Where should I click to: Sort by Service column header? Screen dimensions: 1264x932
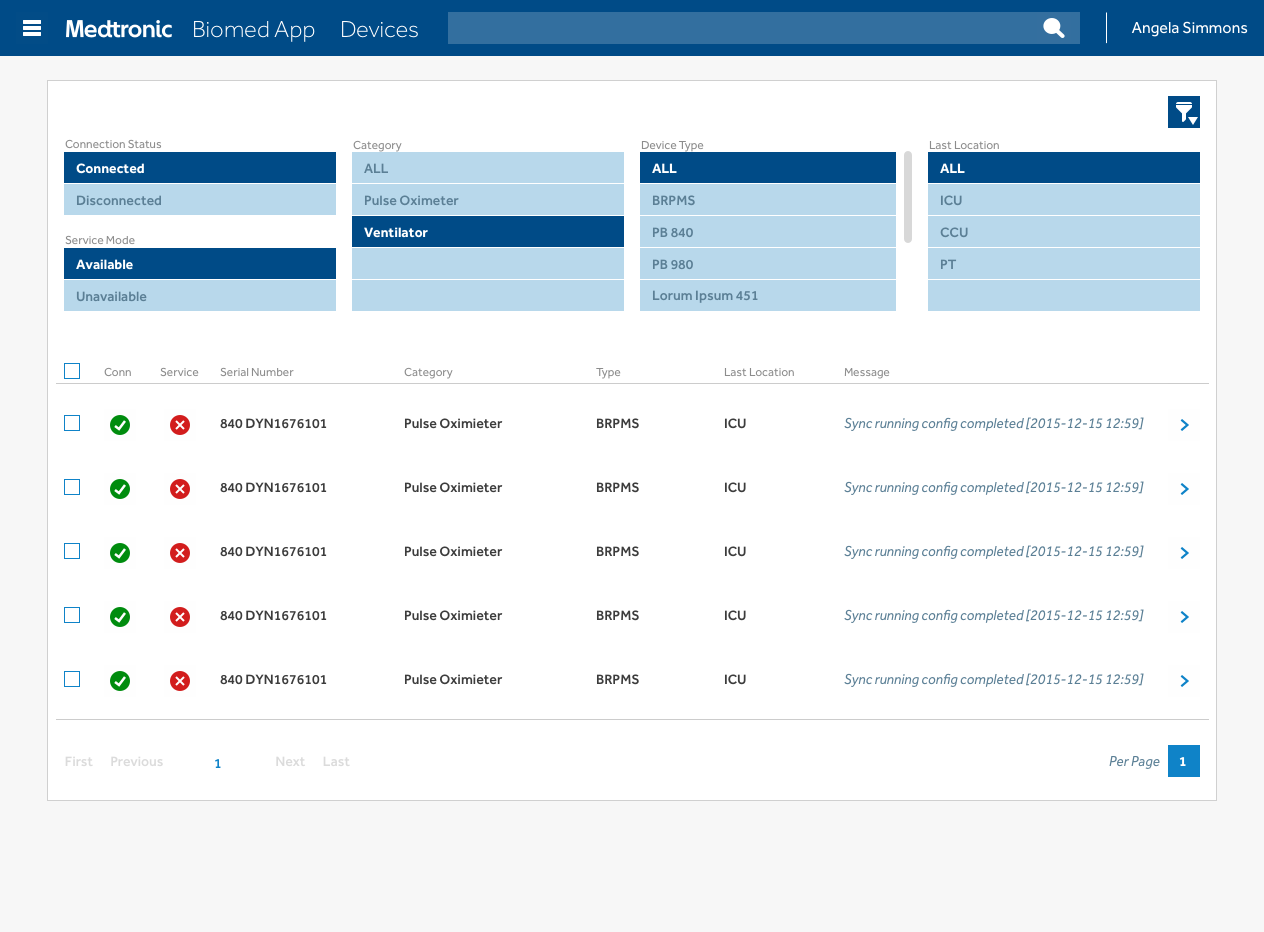180,372
